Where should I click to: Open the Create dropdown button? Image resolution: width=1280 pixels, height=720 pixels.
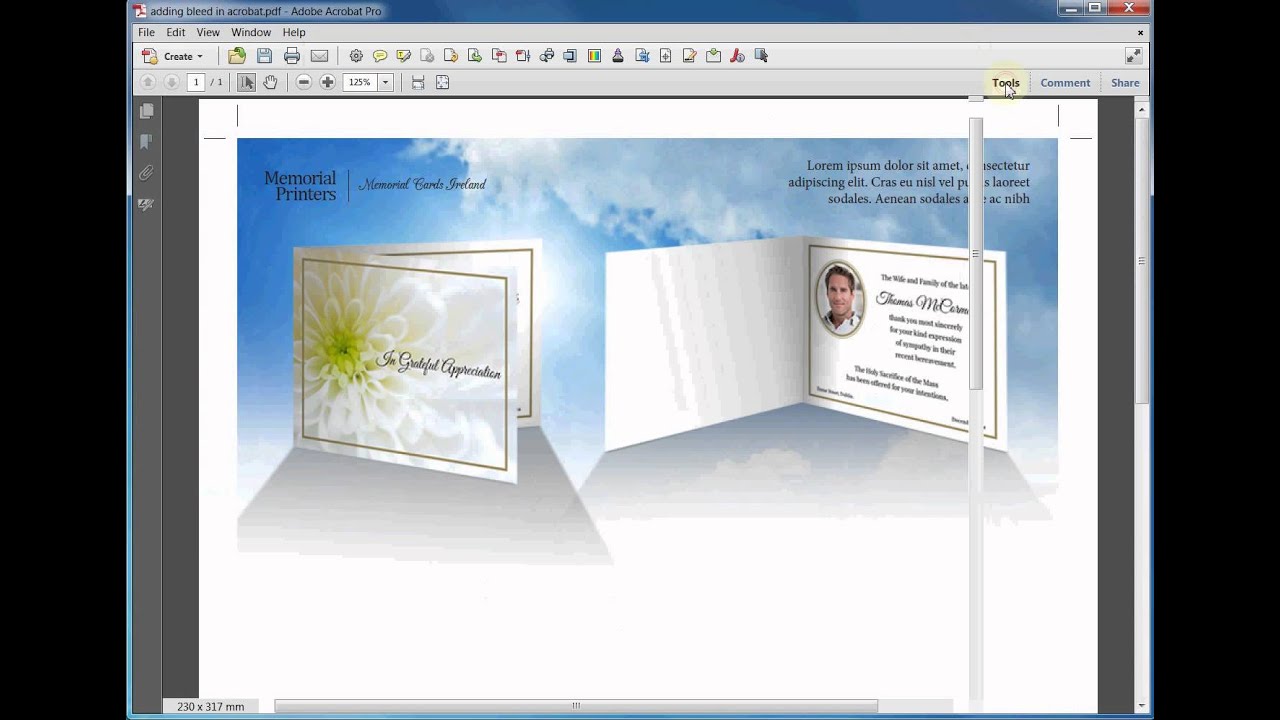[173, 56]
